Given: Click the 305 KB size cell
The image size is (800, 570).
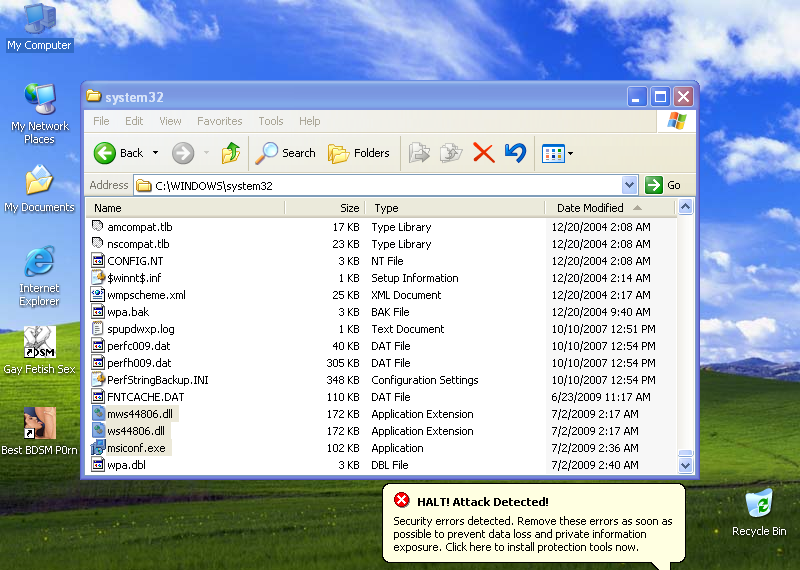Looking at the screenshot, I should click(x=343, y=363).
